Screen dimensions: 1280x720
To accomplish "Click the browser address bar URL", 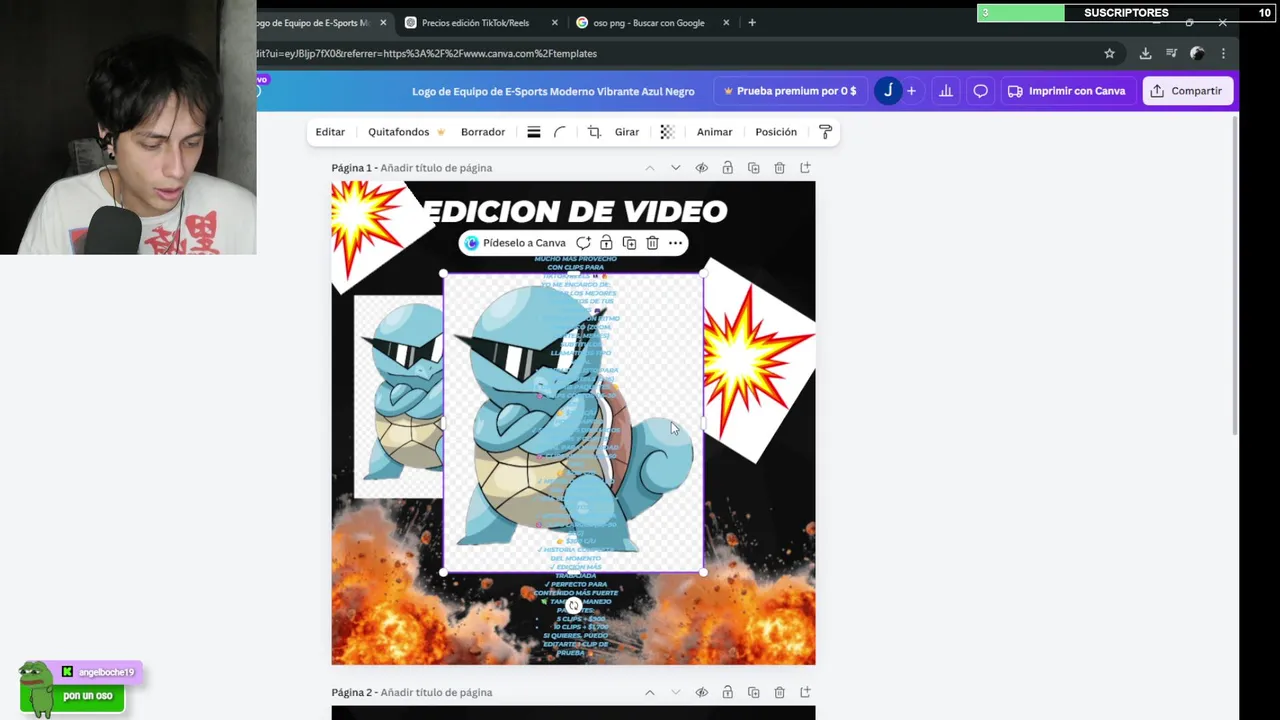I will tap(427, 53).
